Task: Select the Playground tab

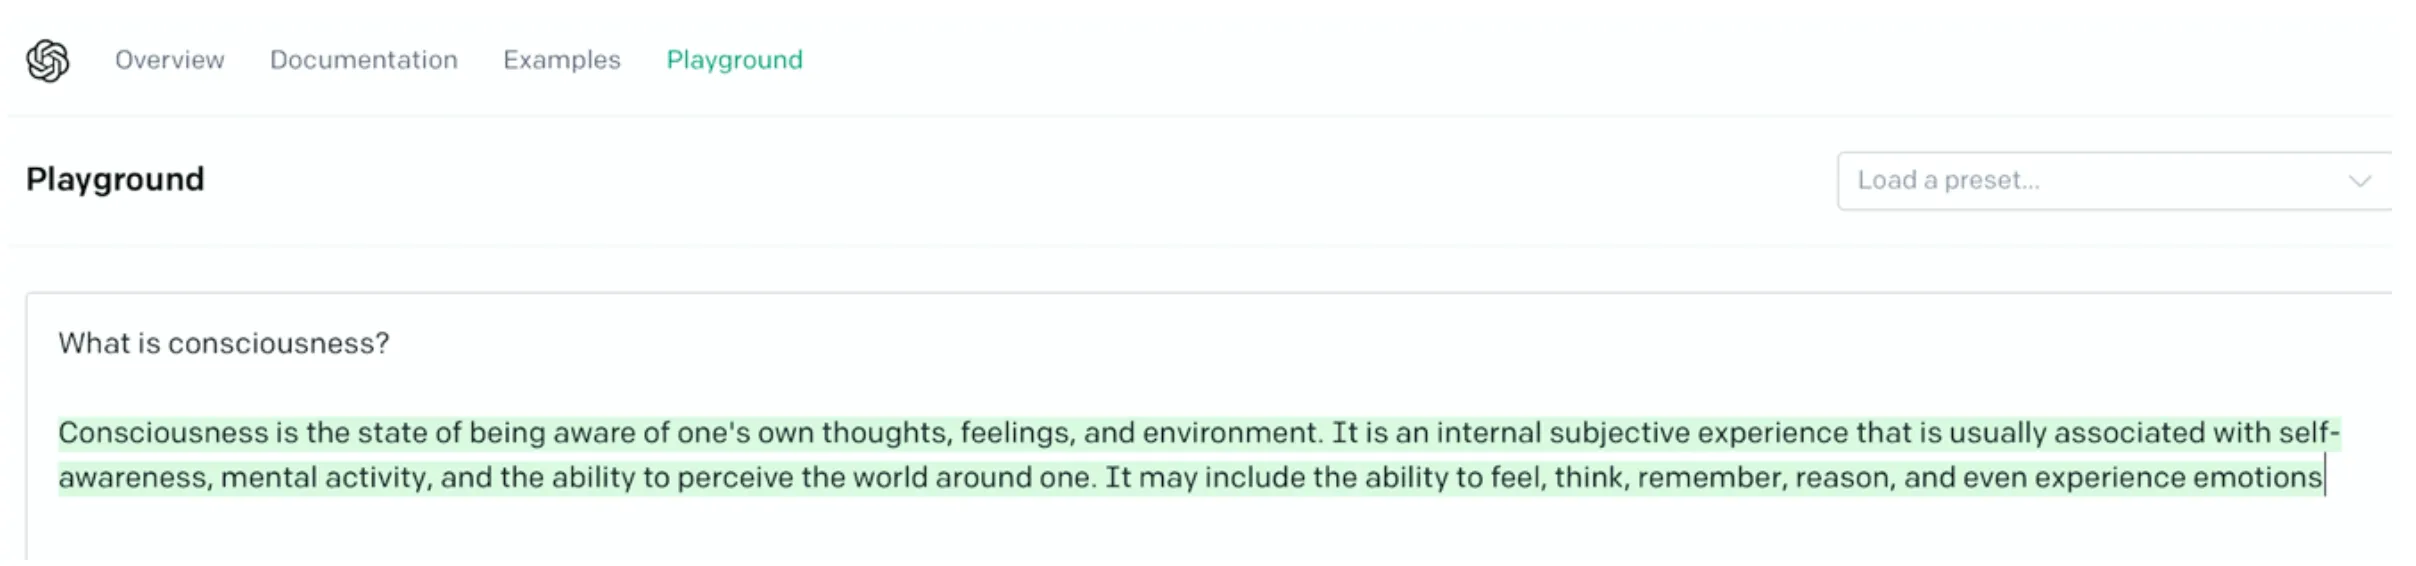Action: pyautogui.click(x=735, y=60)
